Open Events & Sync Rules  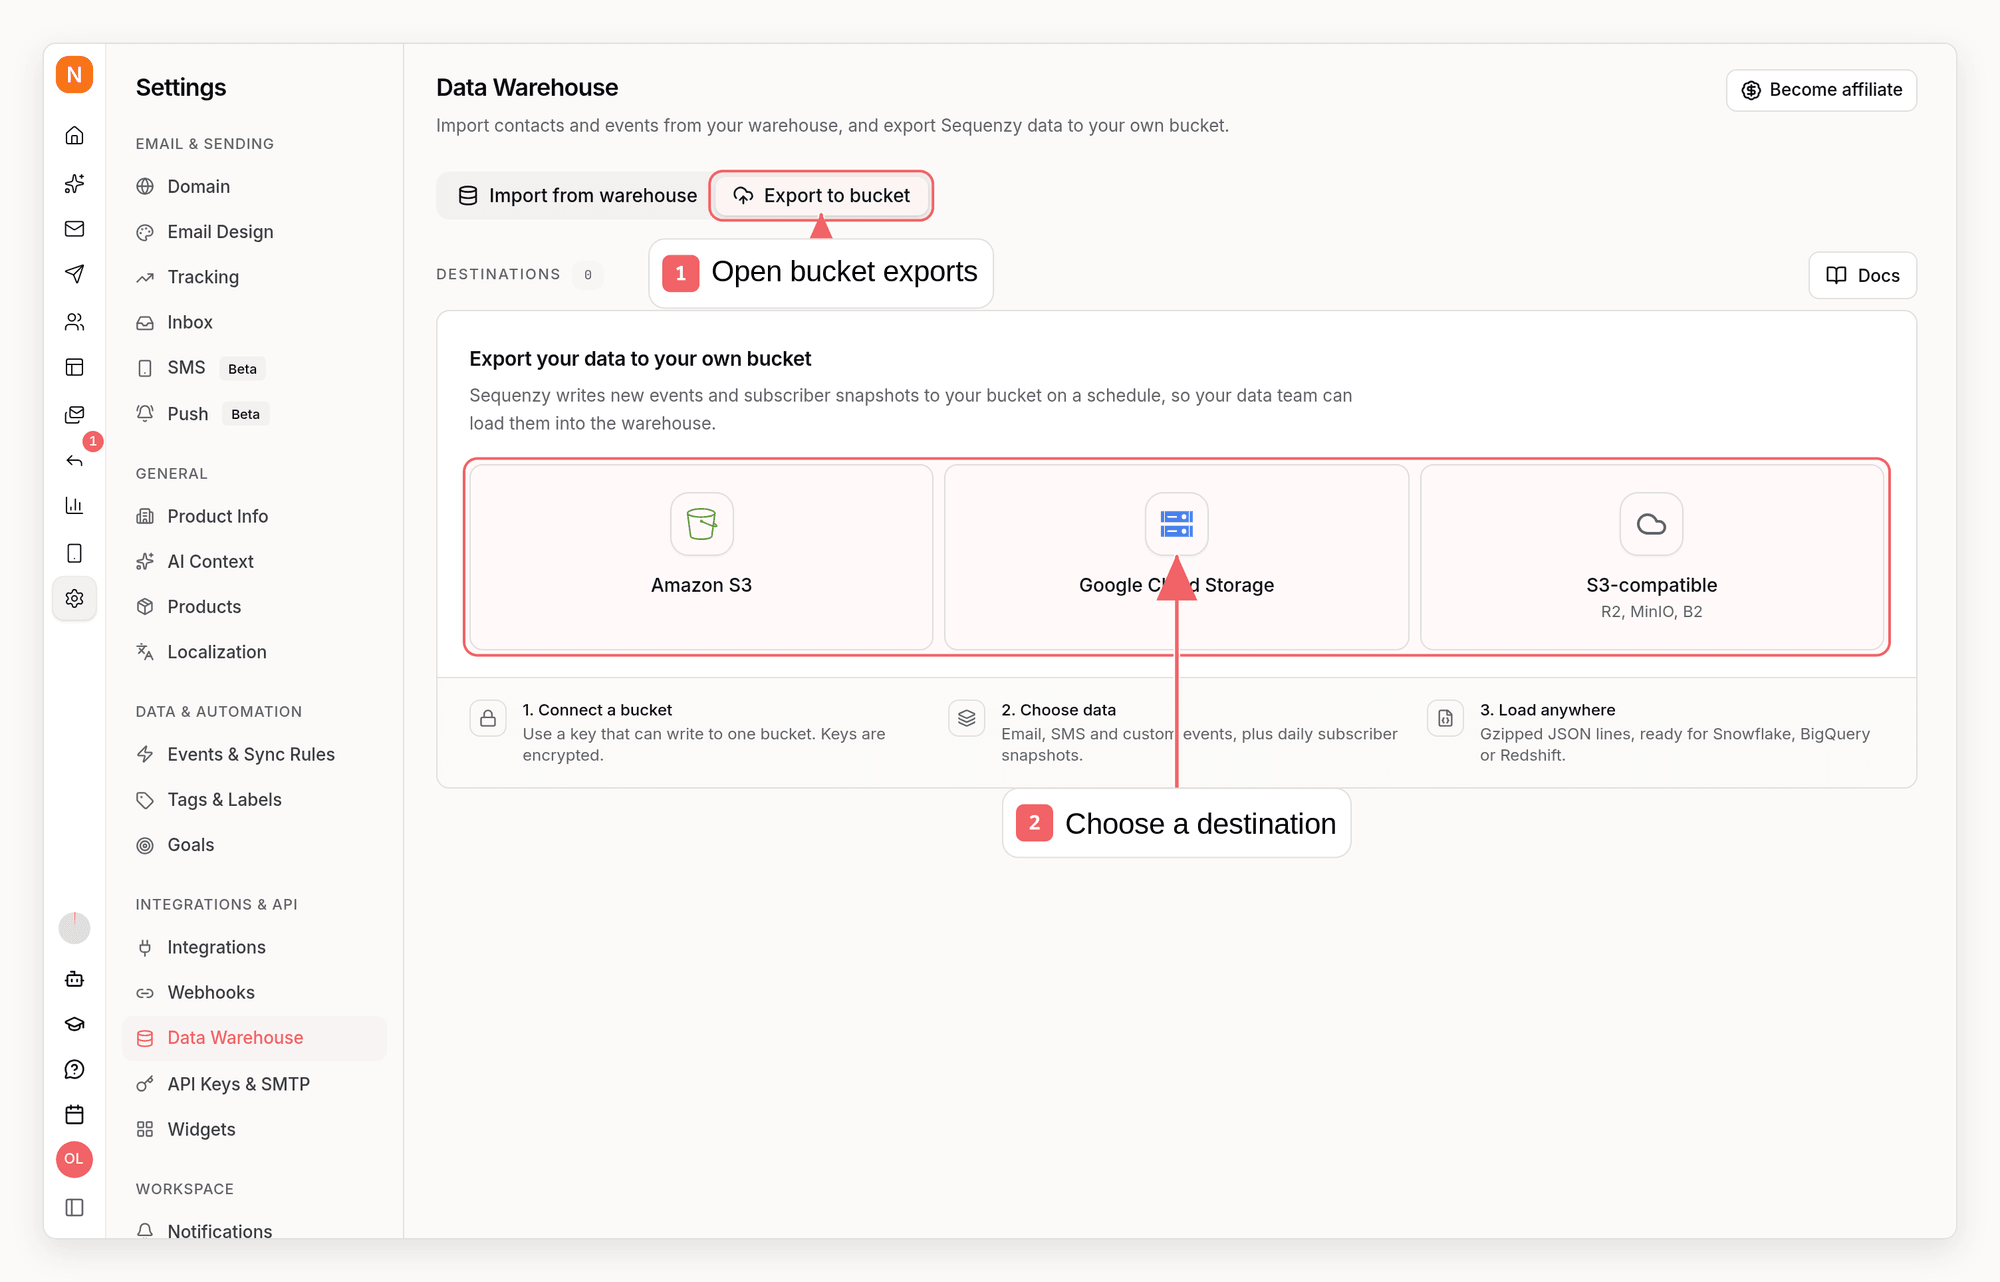[254, 755]
